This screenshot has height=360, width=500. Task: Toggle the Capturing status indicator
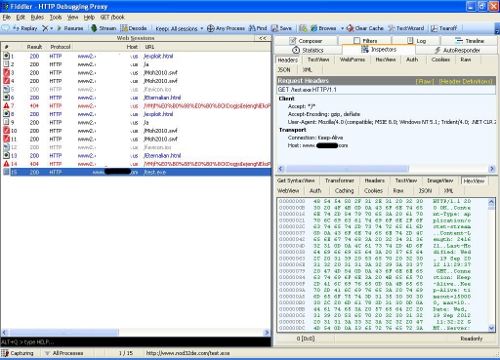click(18, 353)
